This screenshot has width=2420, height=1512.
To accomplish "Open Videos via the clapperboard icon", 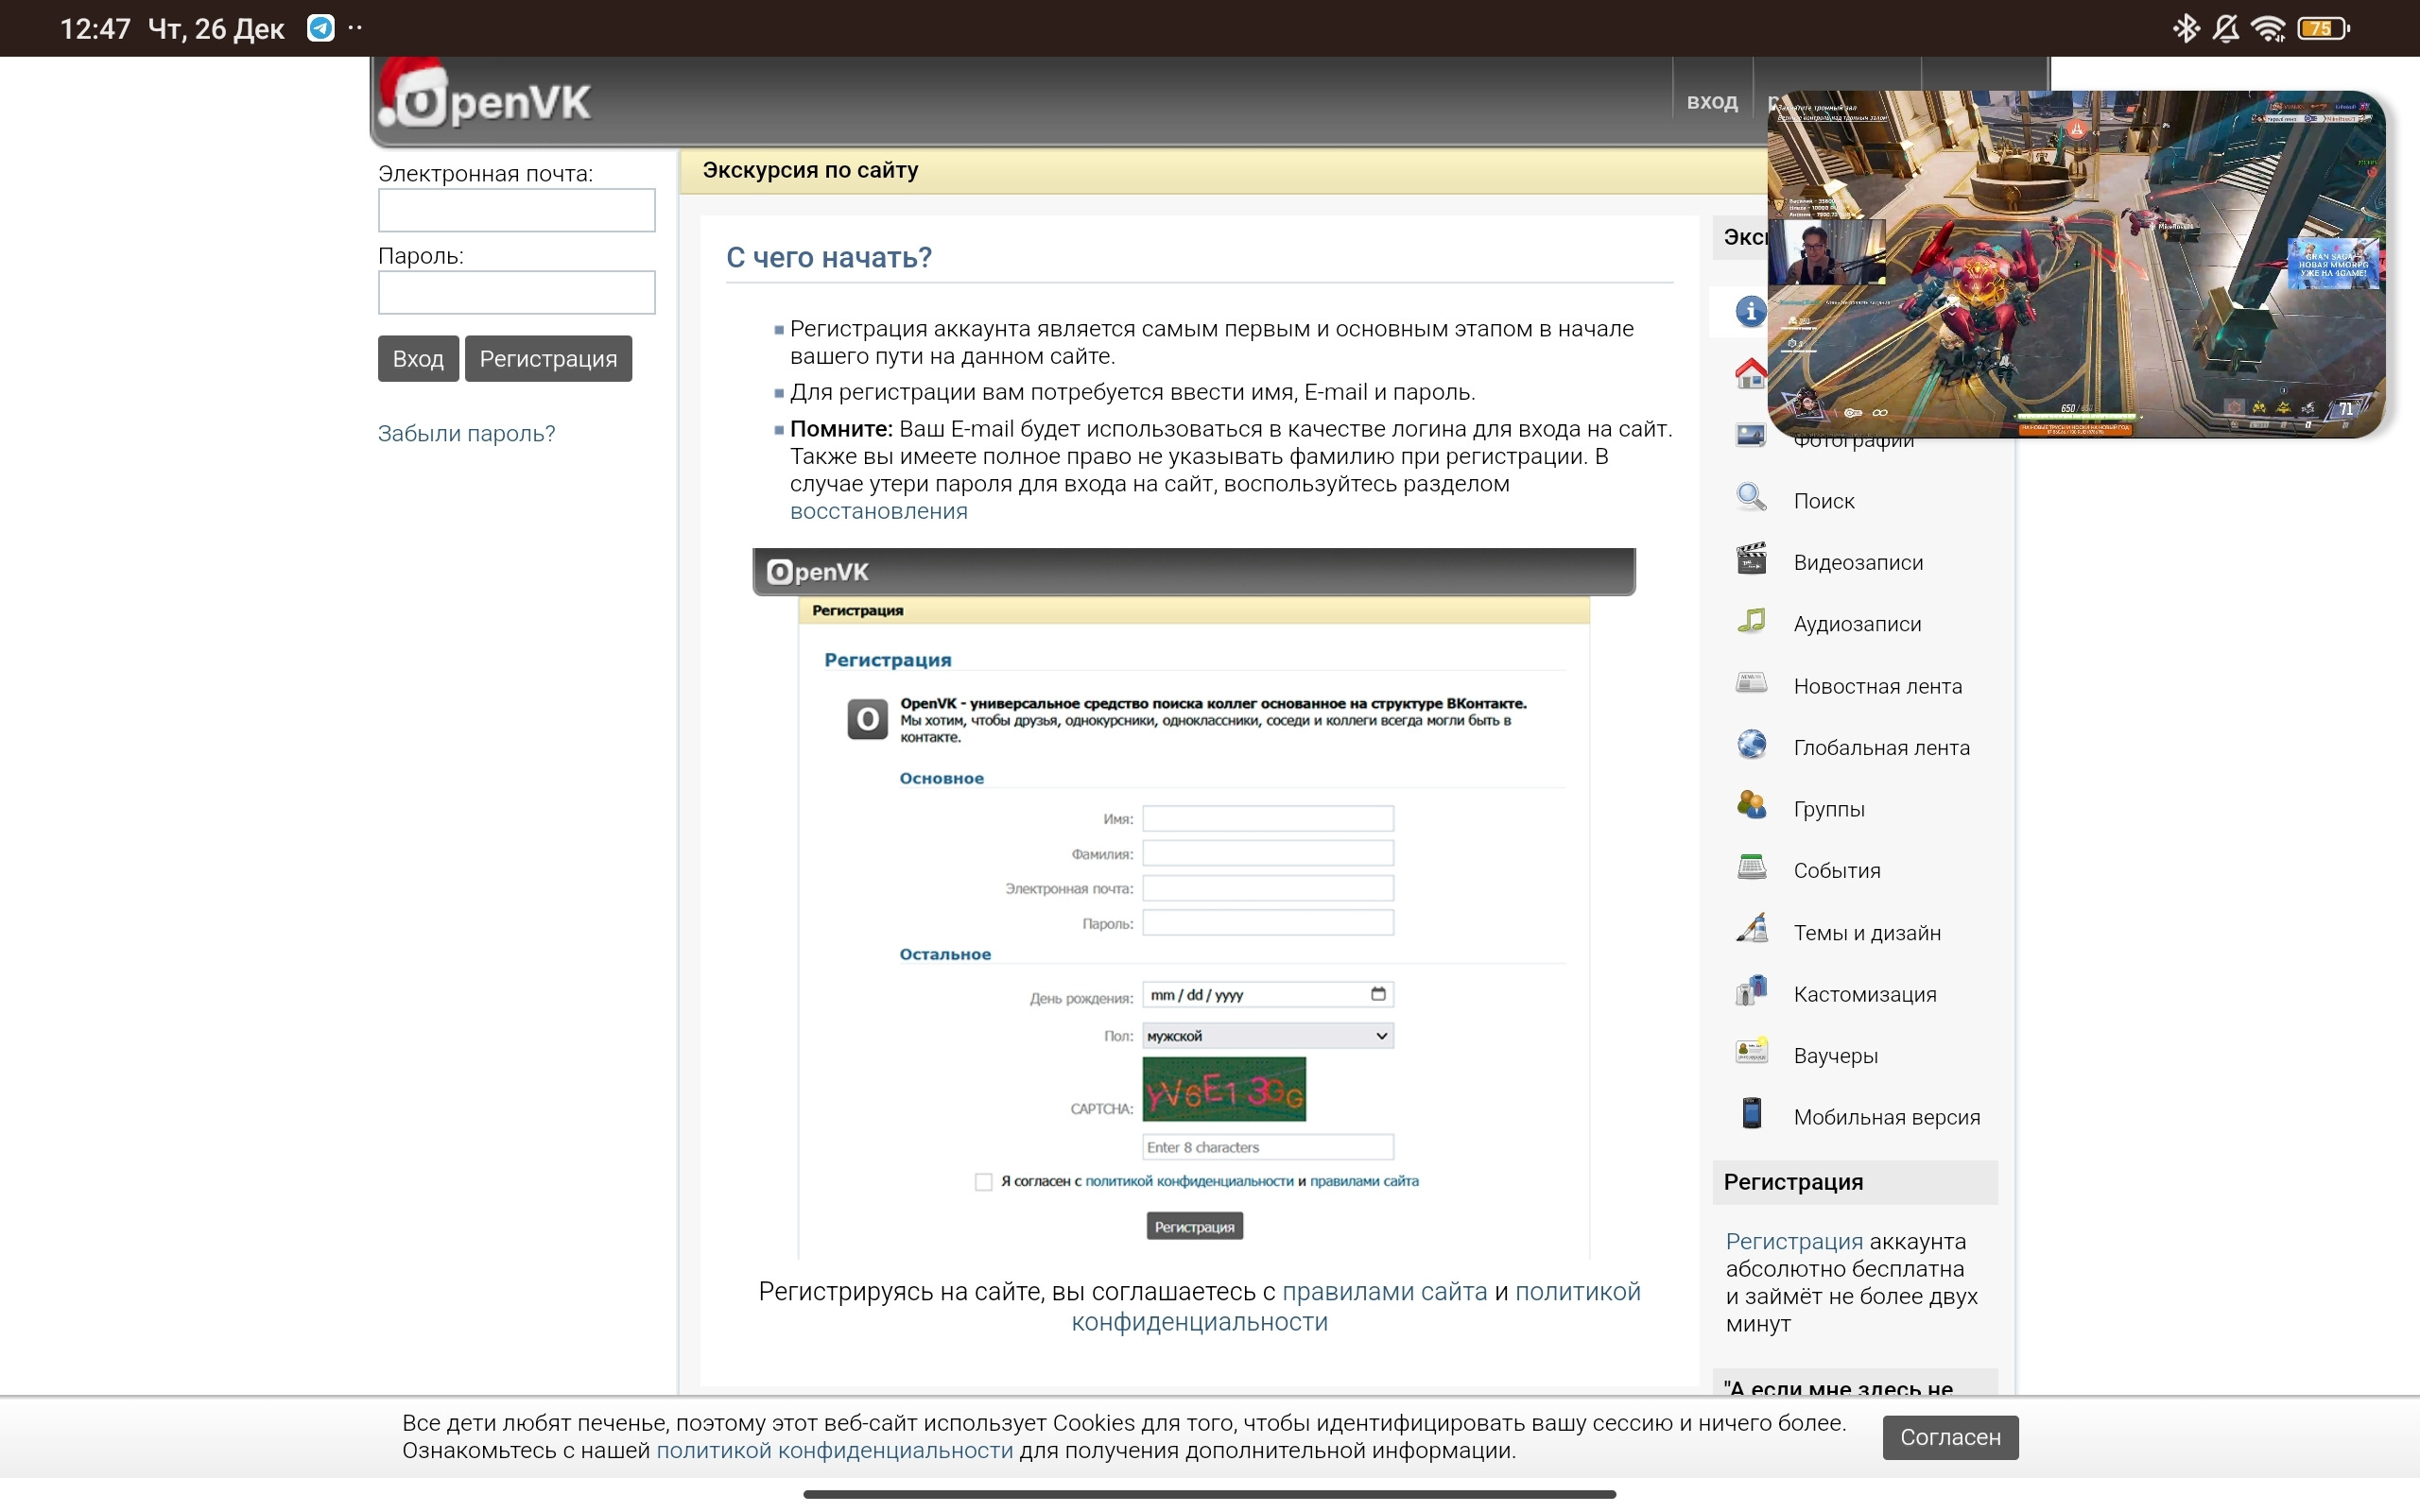I will (1751, 559).
